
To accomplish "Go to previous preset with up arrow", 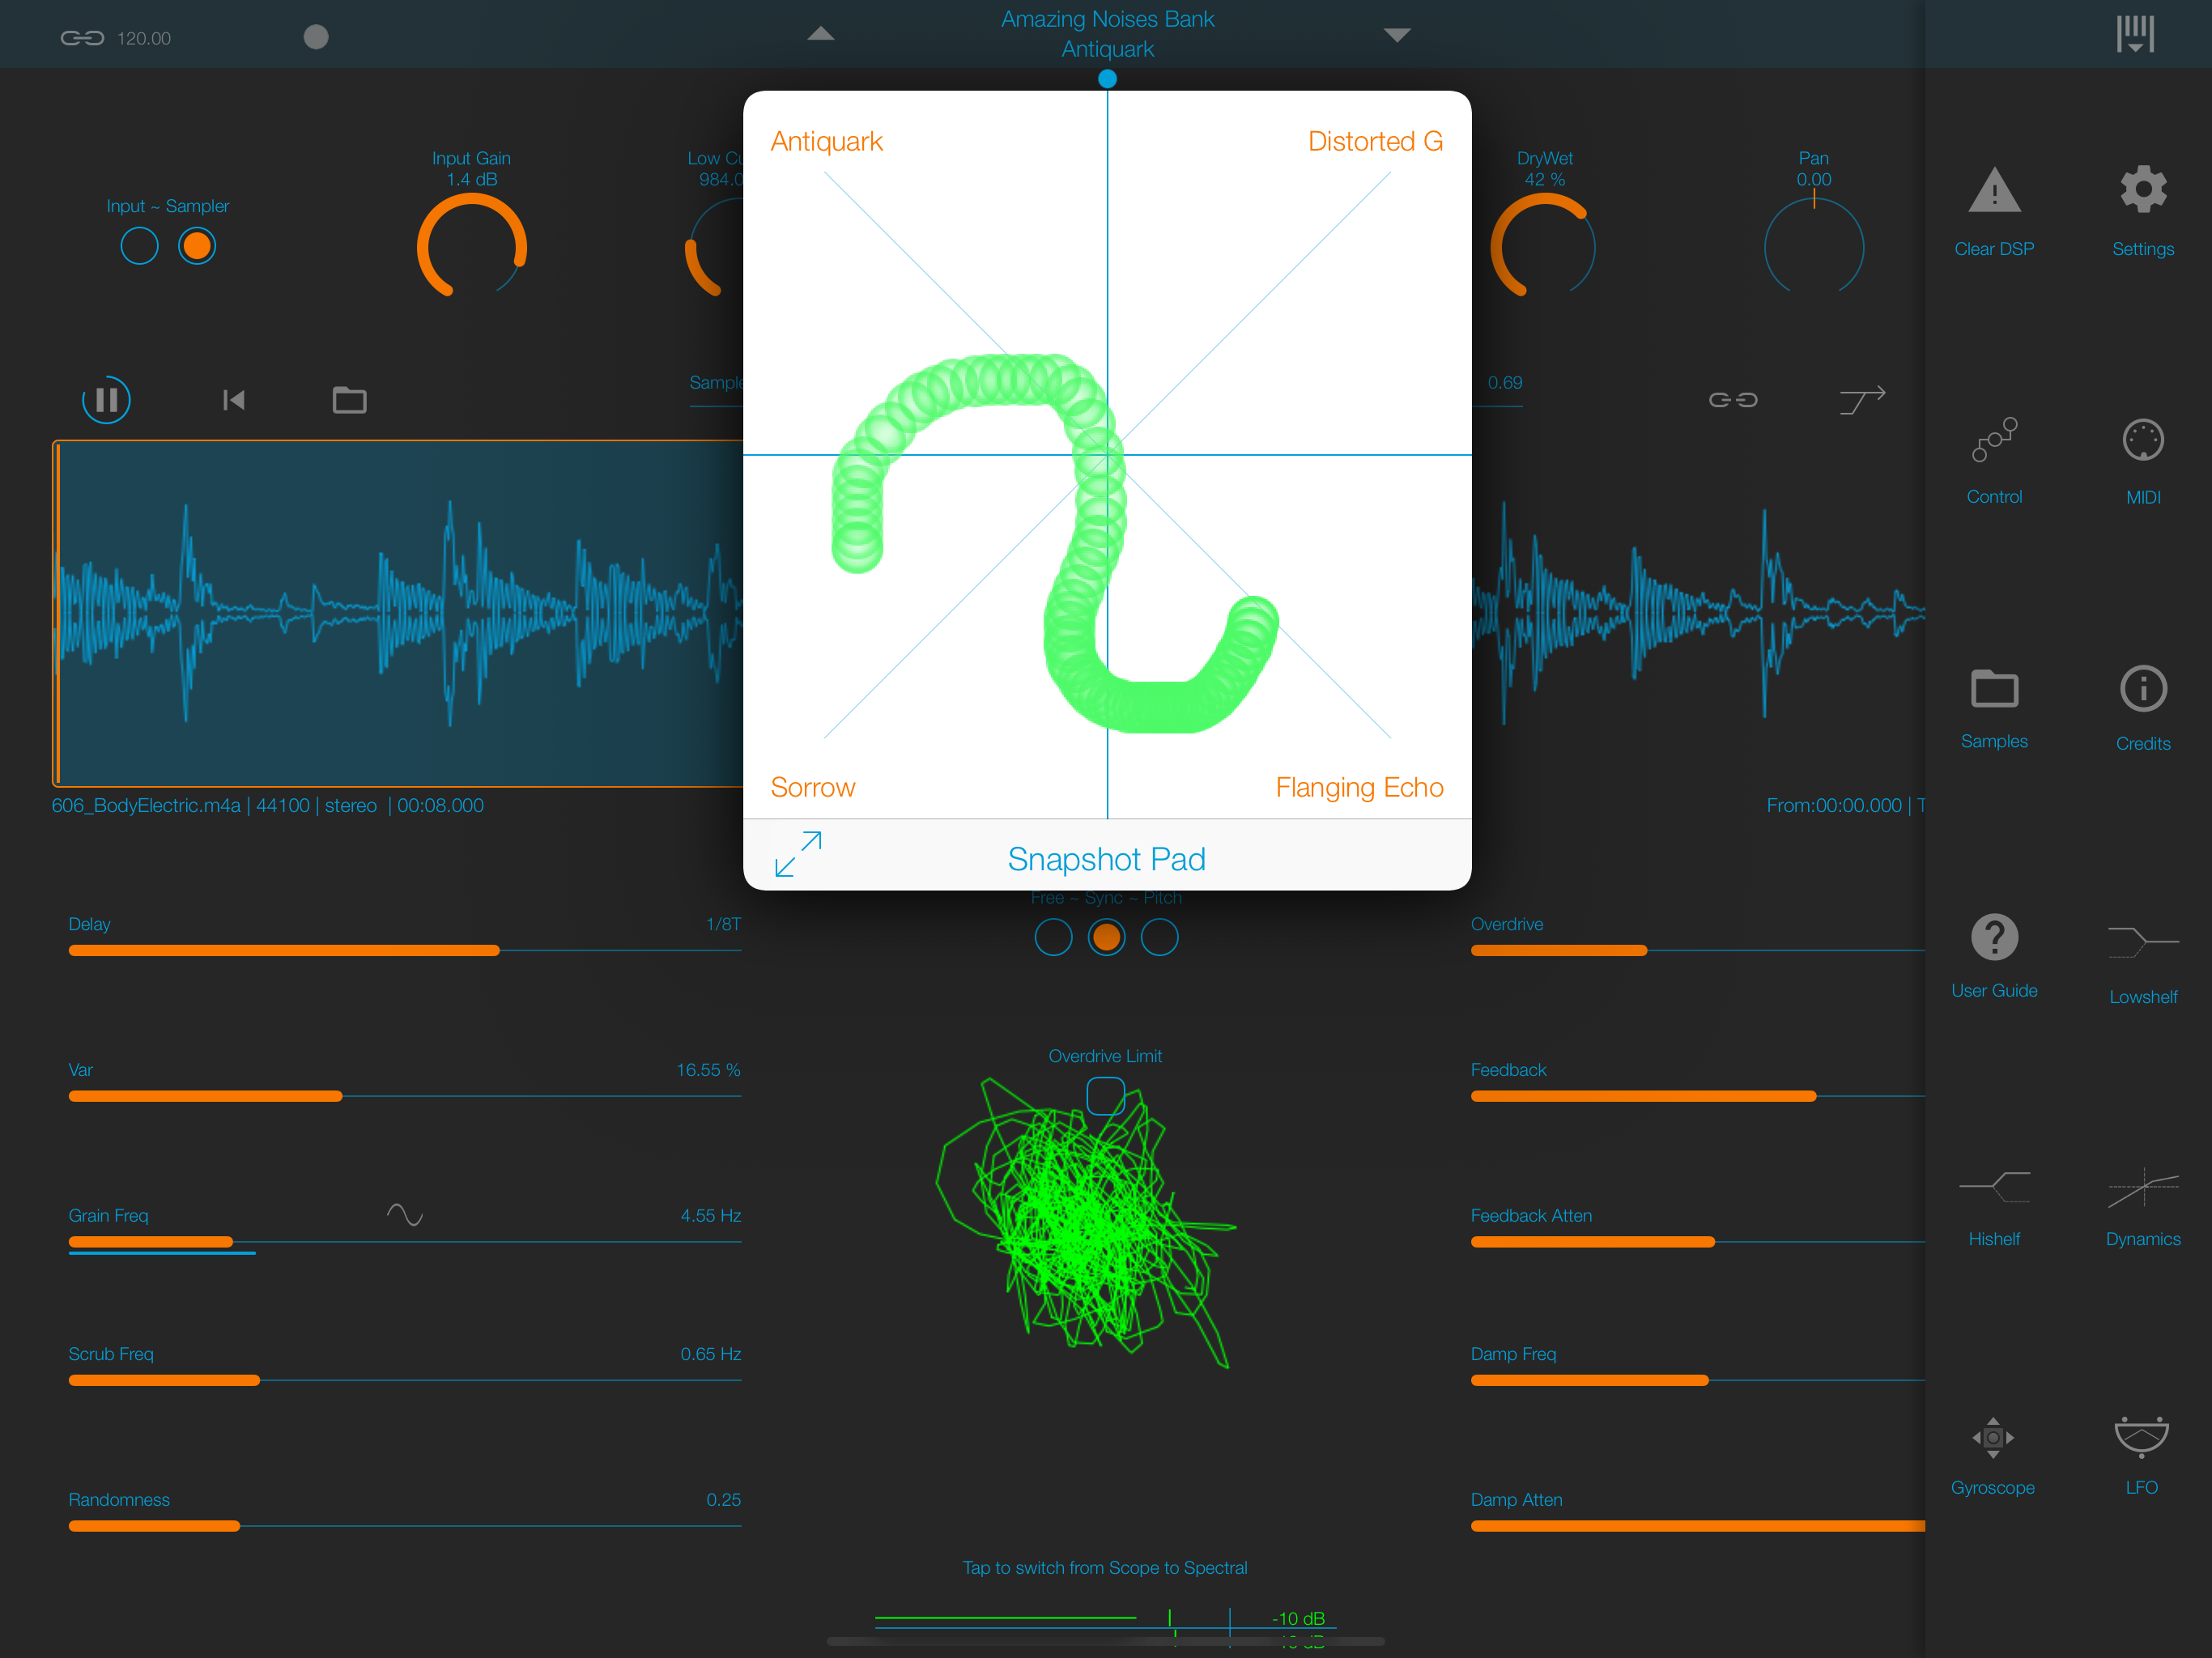I will [820, 34].
